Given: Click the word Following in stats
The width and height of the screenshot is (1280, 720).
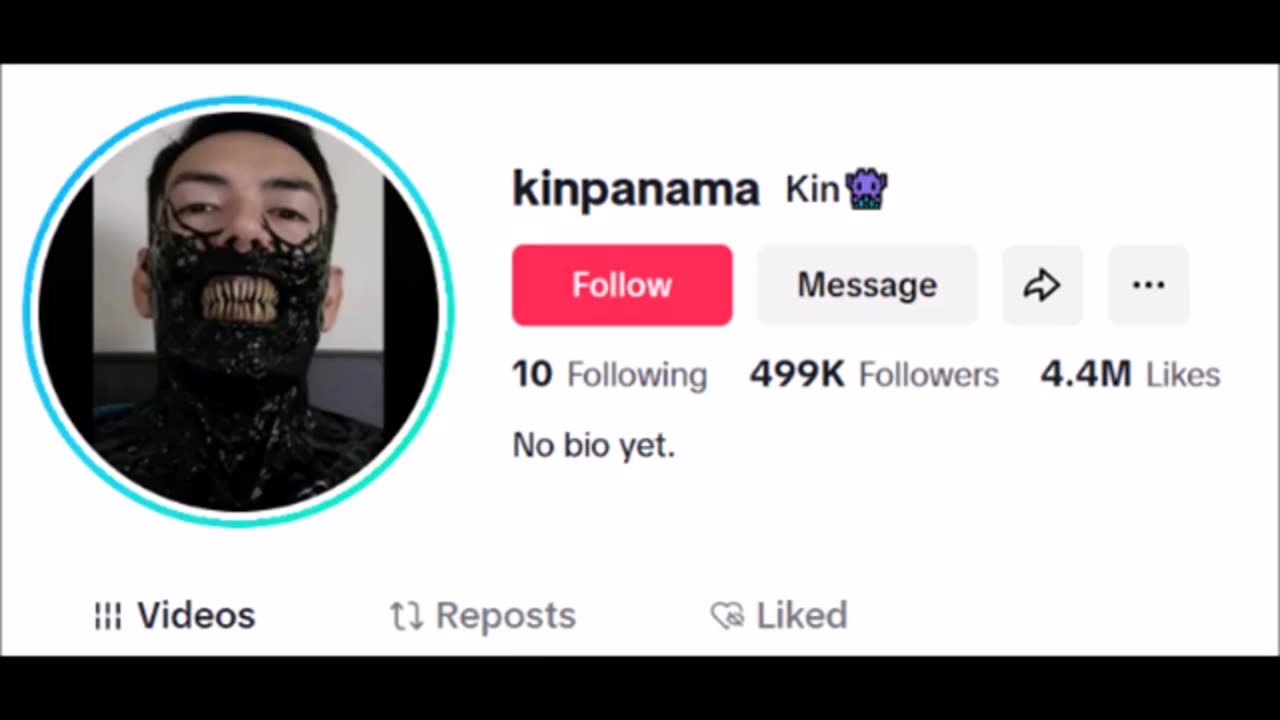Looking at the screenshot, I should tap(637, 375).
